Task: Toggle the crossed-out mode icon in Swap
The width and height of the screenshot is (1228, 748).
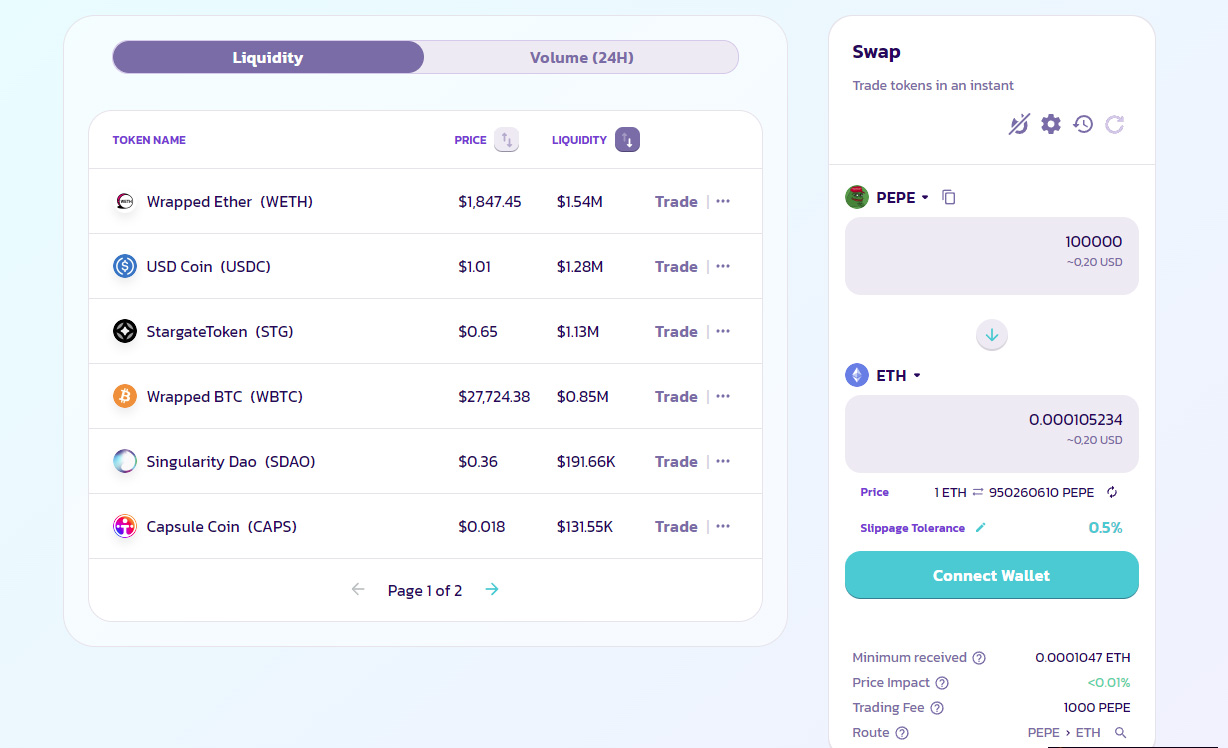Action: [1018, 124]
